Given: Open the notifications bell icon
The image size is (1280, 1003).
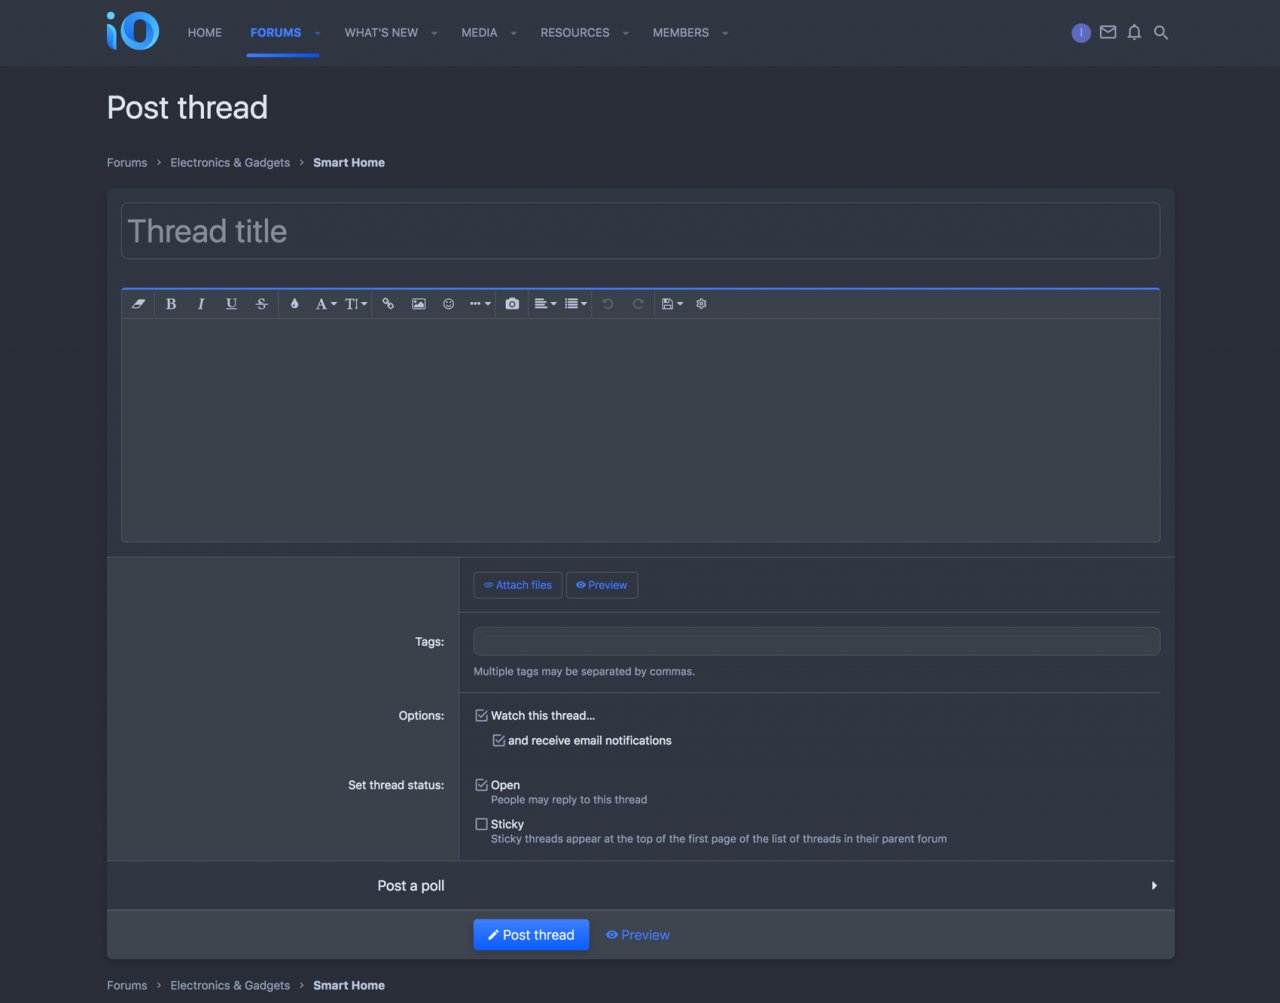Looking at the screenshot, I should [1134, 33].
